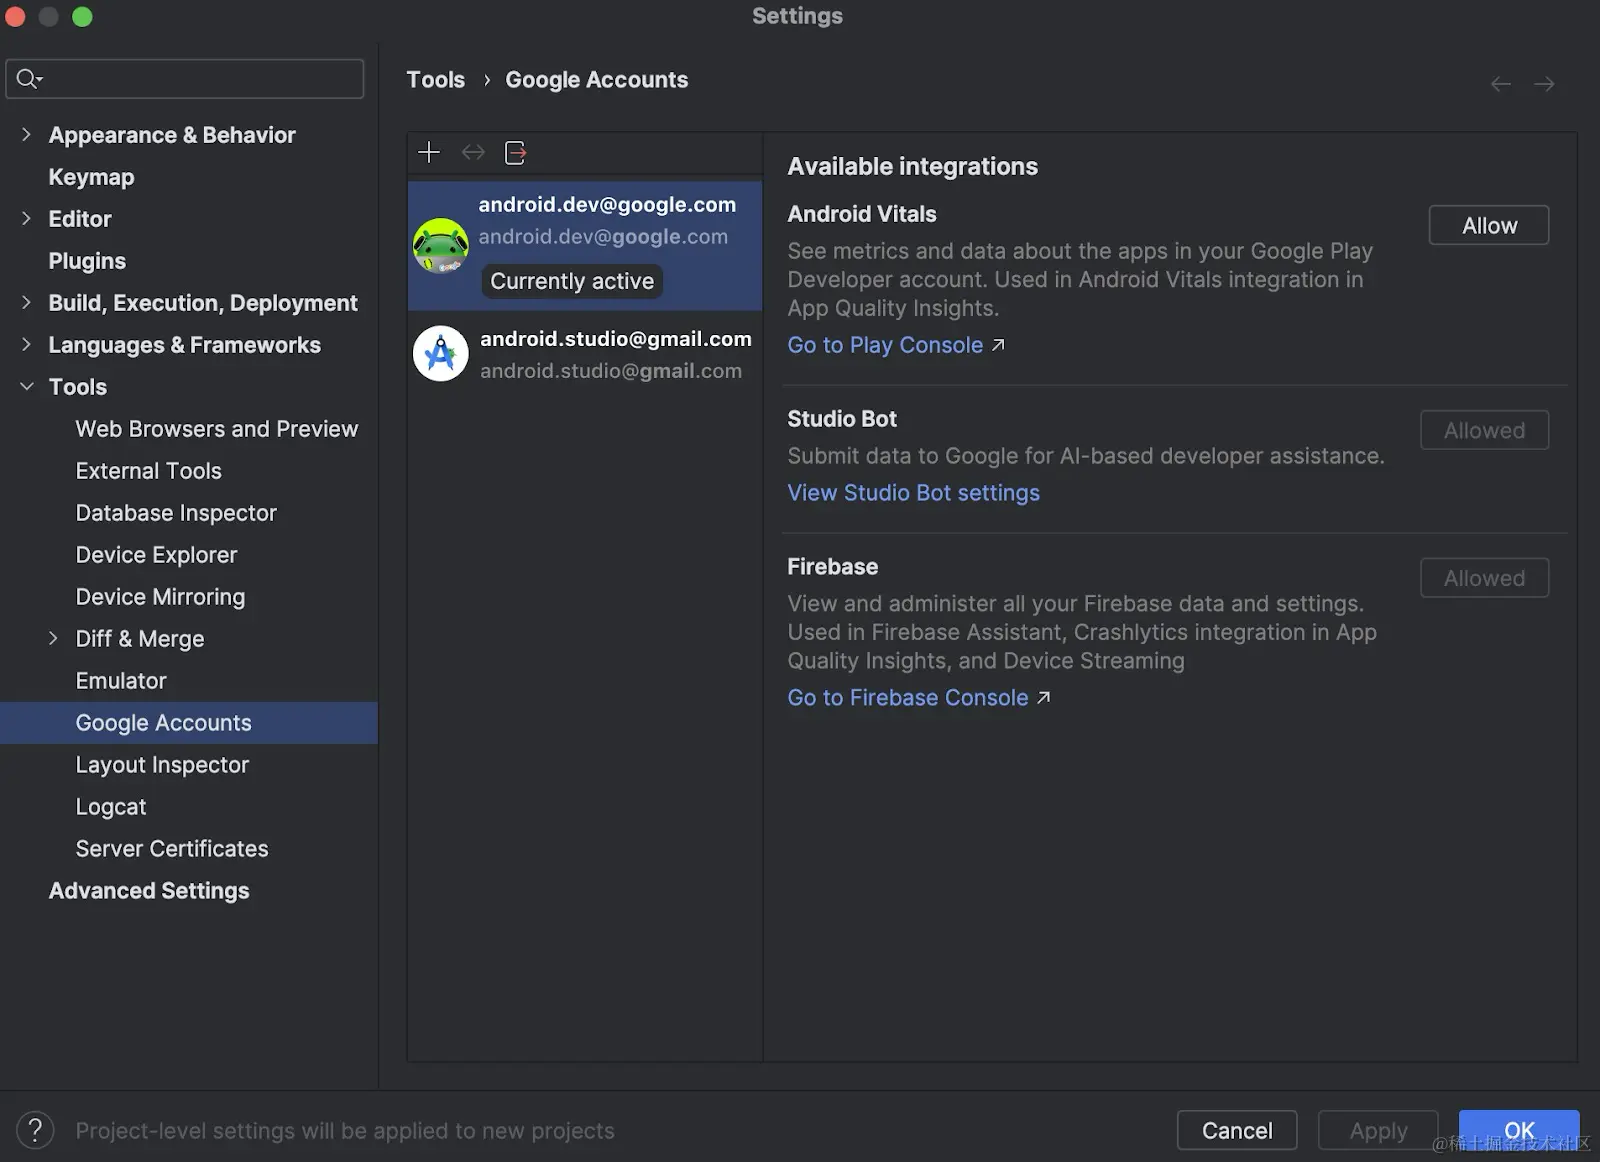Click the android.studio@gmail.com avatar
1600x1162 pixels.
click(440, 353)
